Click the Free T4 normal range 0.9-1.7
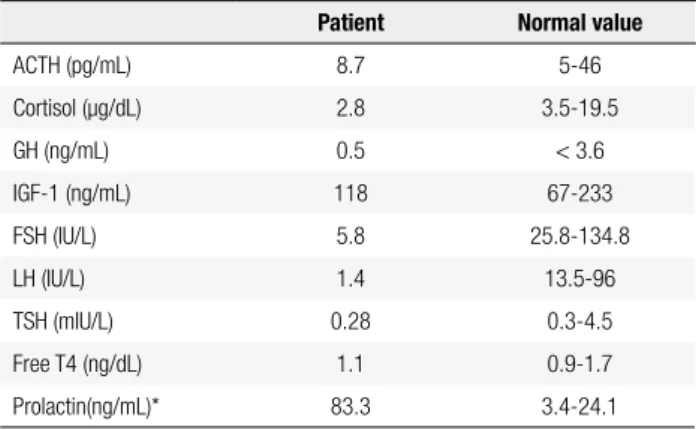Image resolution: width=696 pixels, height=430 pixels. [x=580, y=364]
